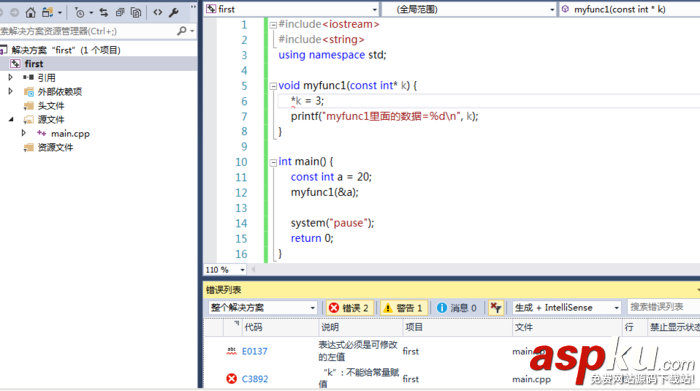Toggle the 警告 1 warnings filter
Viewport: 700px width, 391px height.
pyautogui.click(x=404, y=308)
